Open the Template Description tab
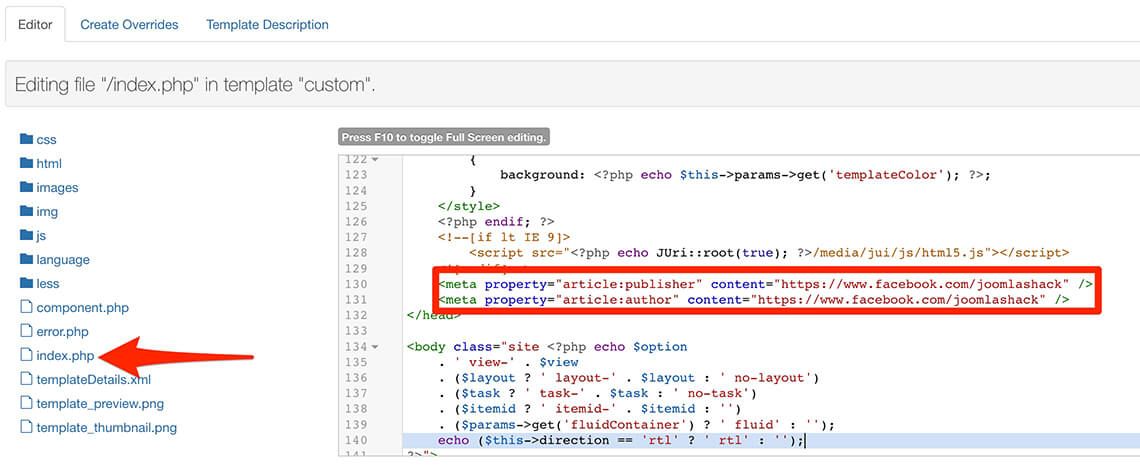The image size is (1140, 465). coord(267,25)
